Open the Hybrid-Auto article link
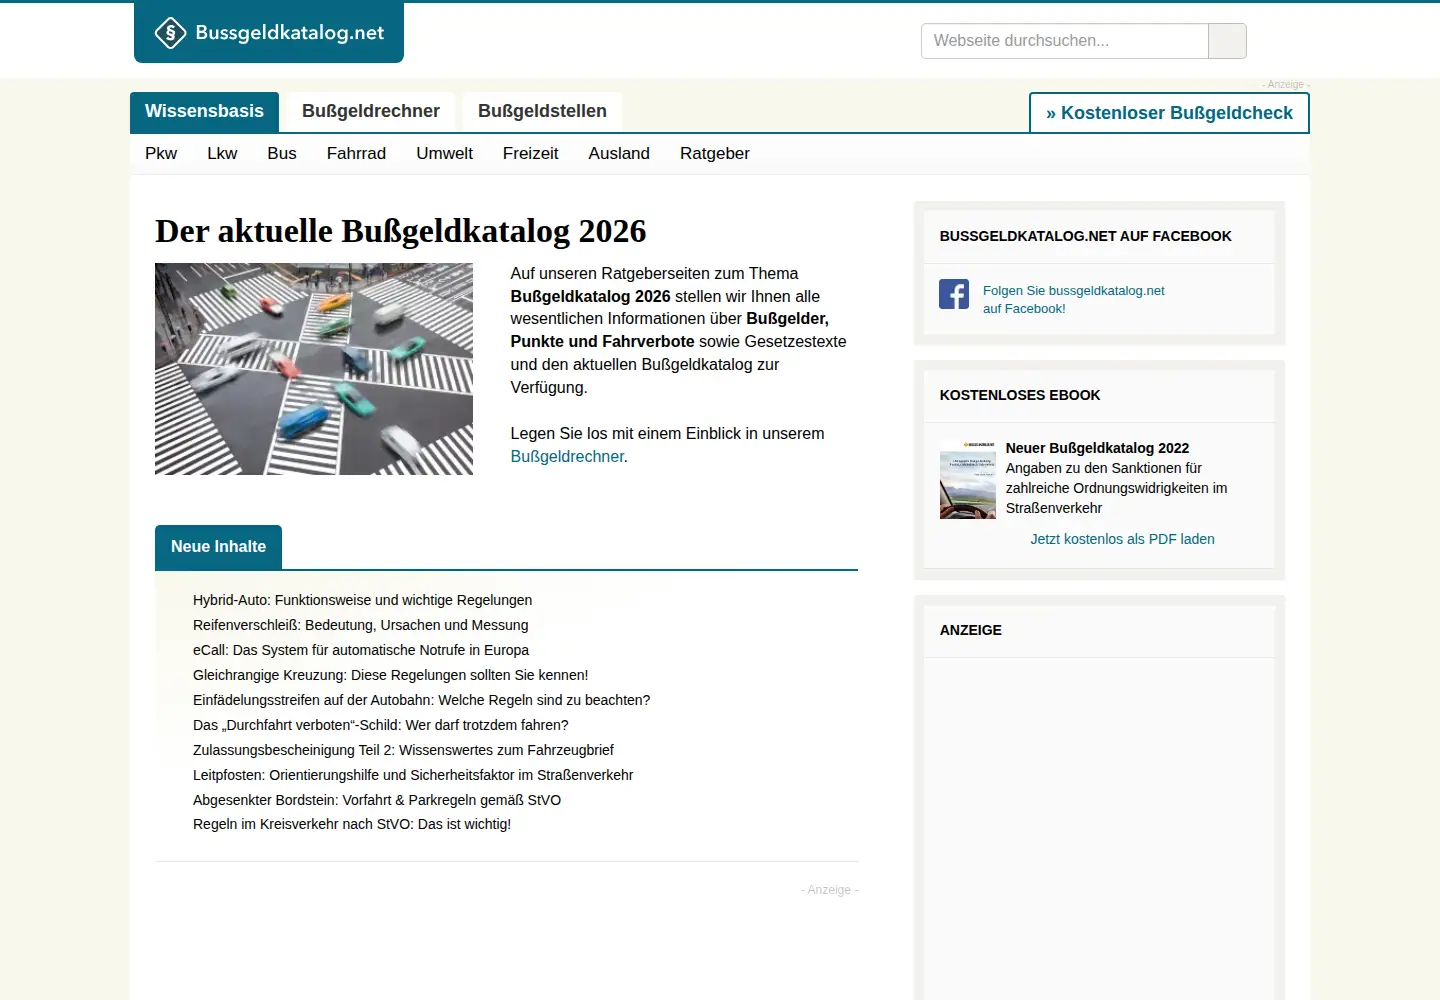 pyautogui.click(x=362, y=600)
